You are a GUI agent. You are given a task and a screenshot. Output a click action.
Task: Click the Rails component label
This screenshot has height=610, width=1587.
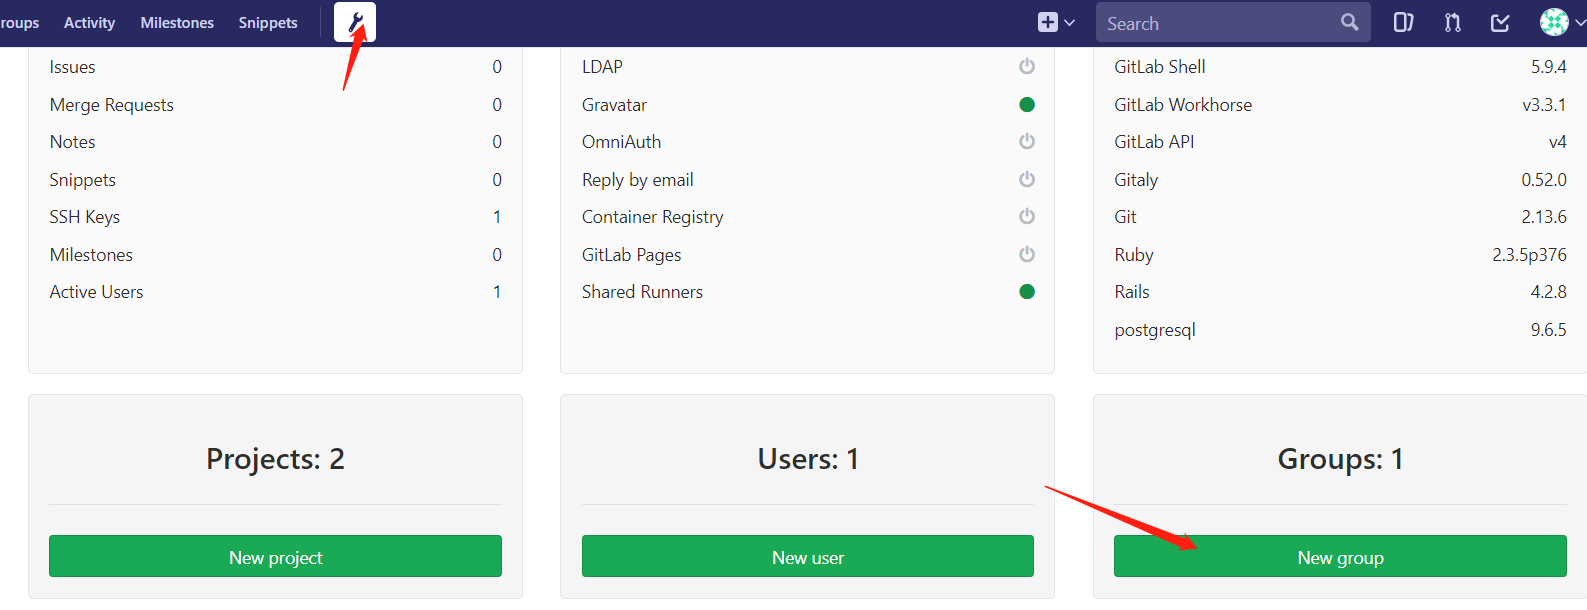[x=1132, y=292]
